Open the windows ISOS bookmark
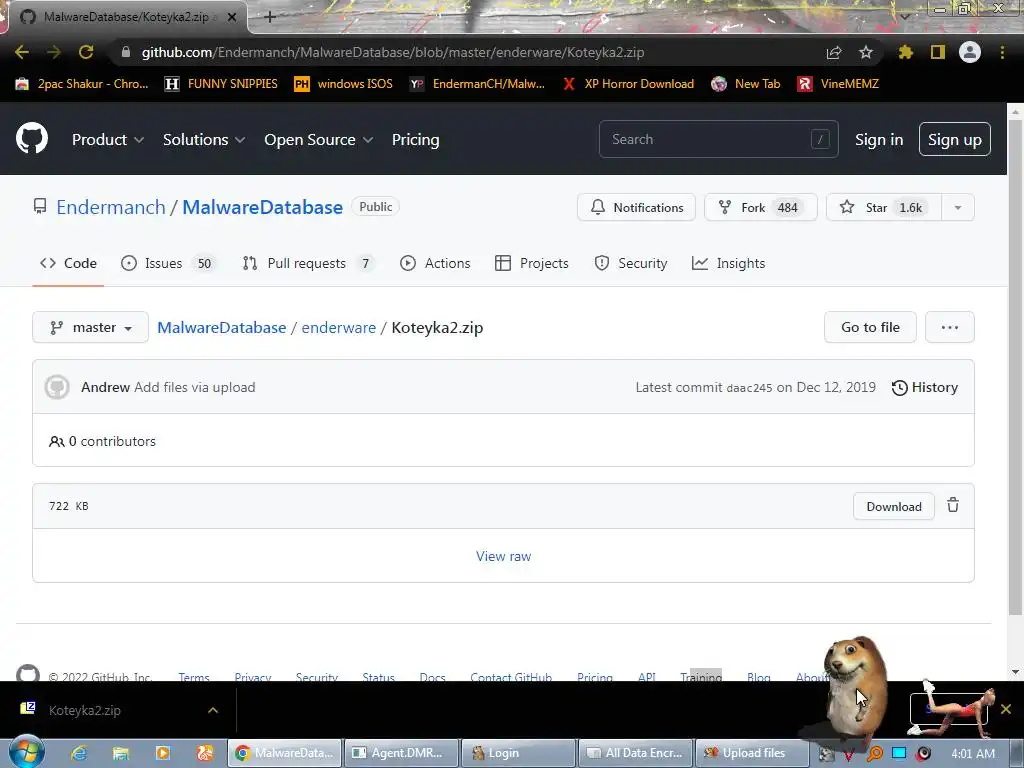Image resolution: width=1024 pixels, height=768 pixels. (344, 84)
